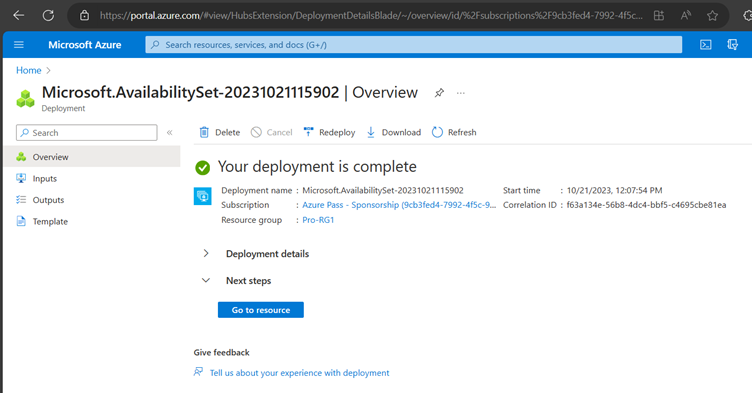The width and height of the screenshot is (752, 393).
Task: Open the Pro-RG1 resource group link
Action: coord(318,220)
